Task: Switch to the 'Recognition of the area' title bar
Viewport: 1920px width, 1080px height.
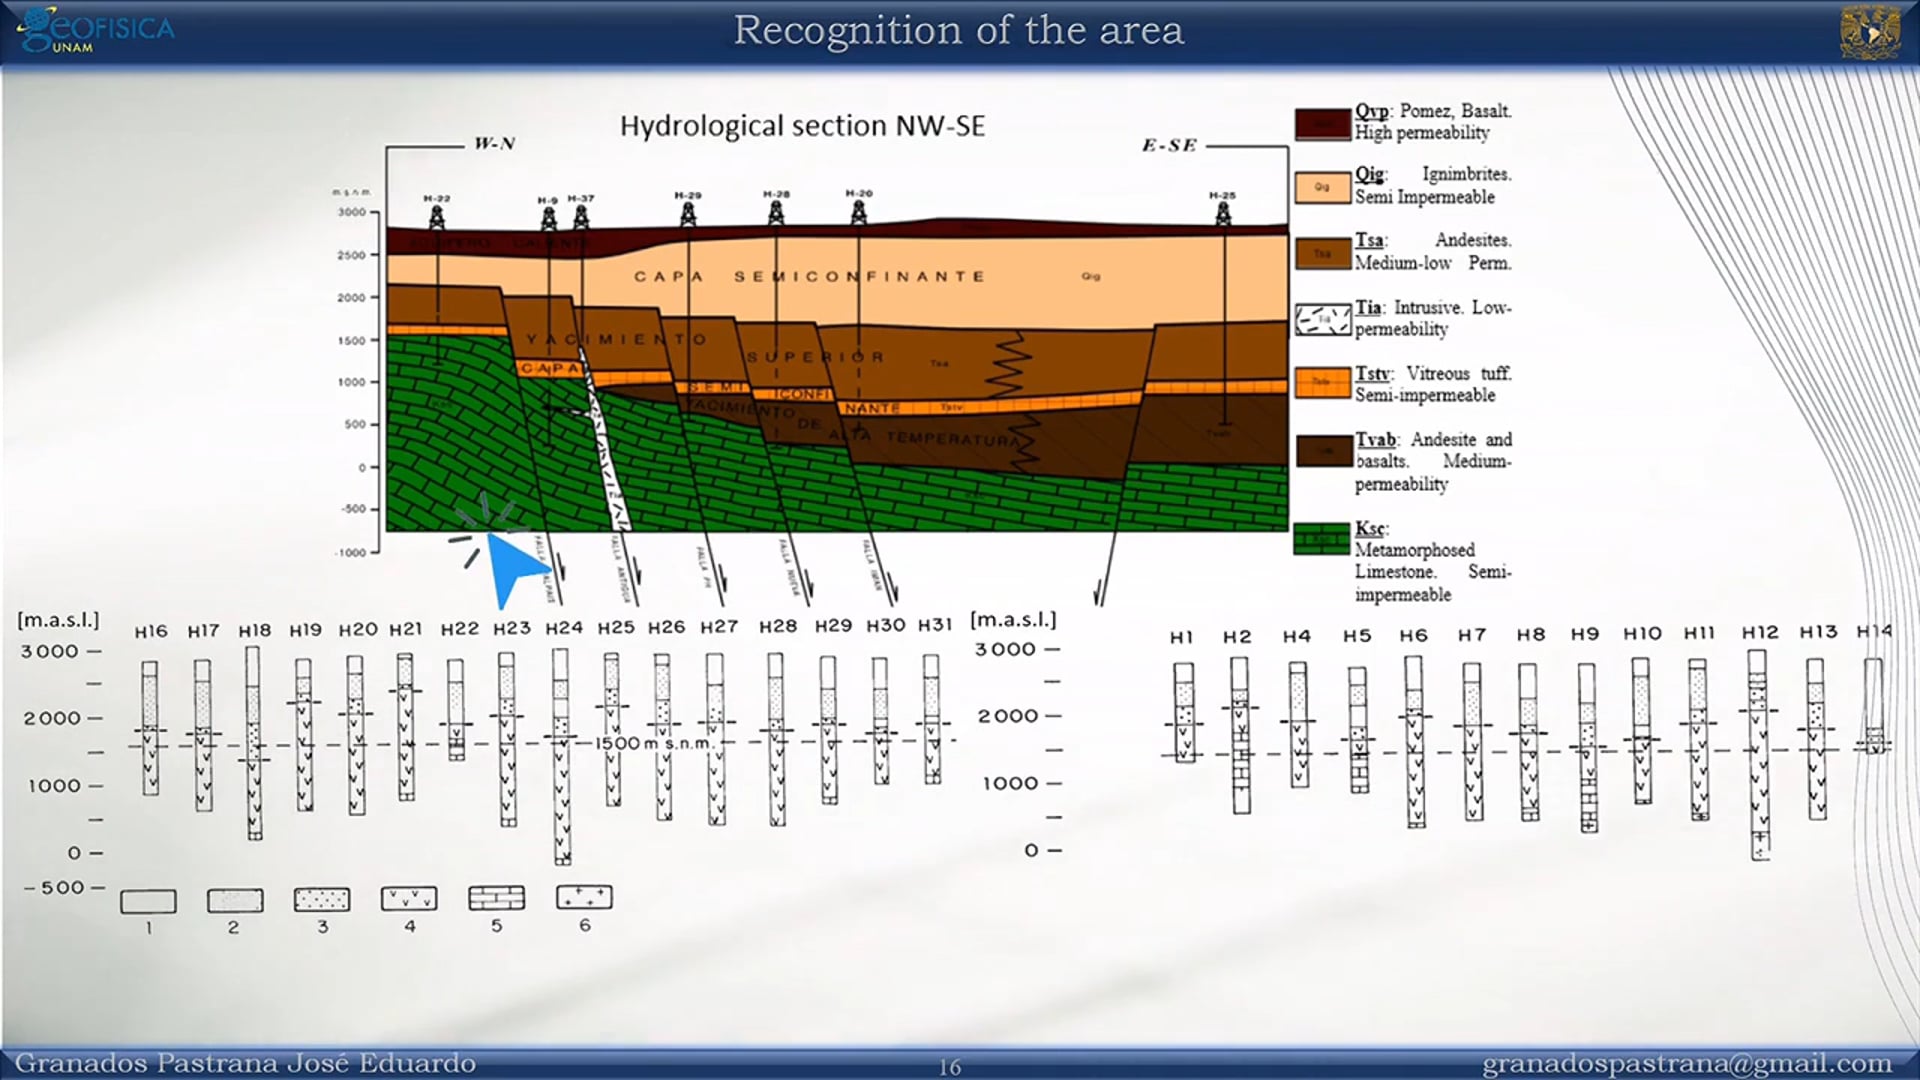Action: [958, 30]
